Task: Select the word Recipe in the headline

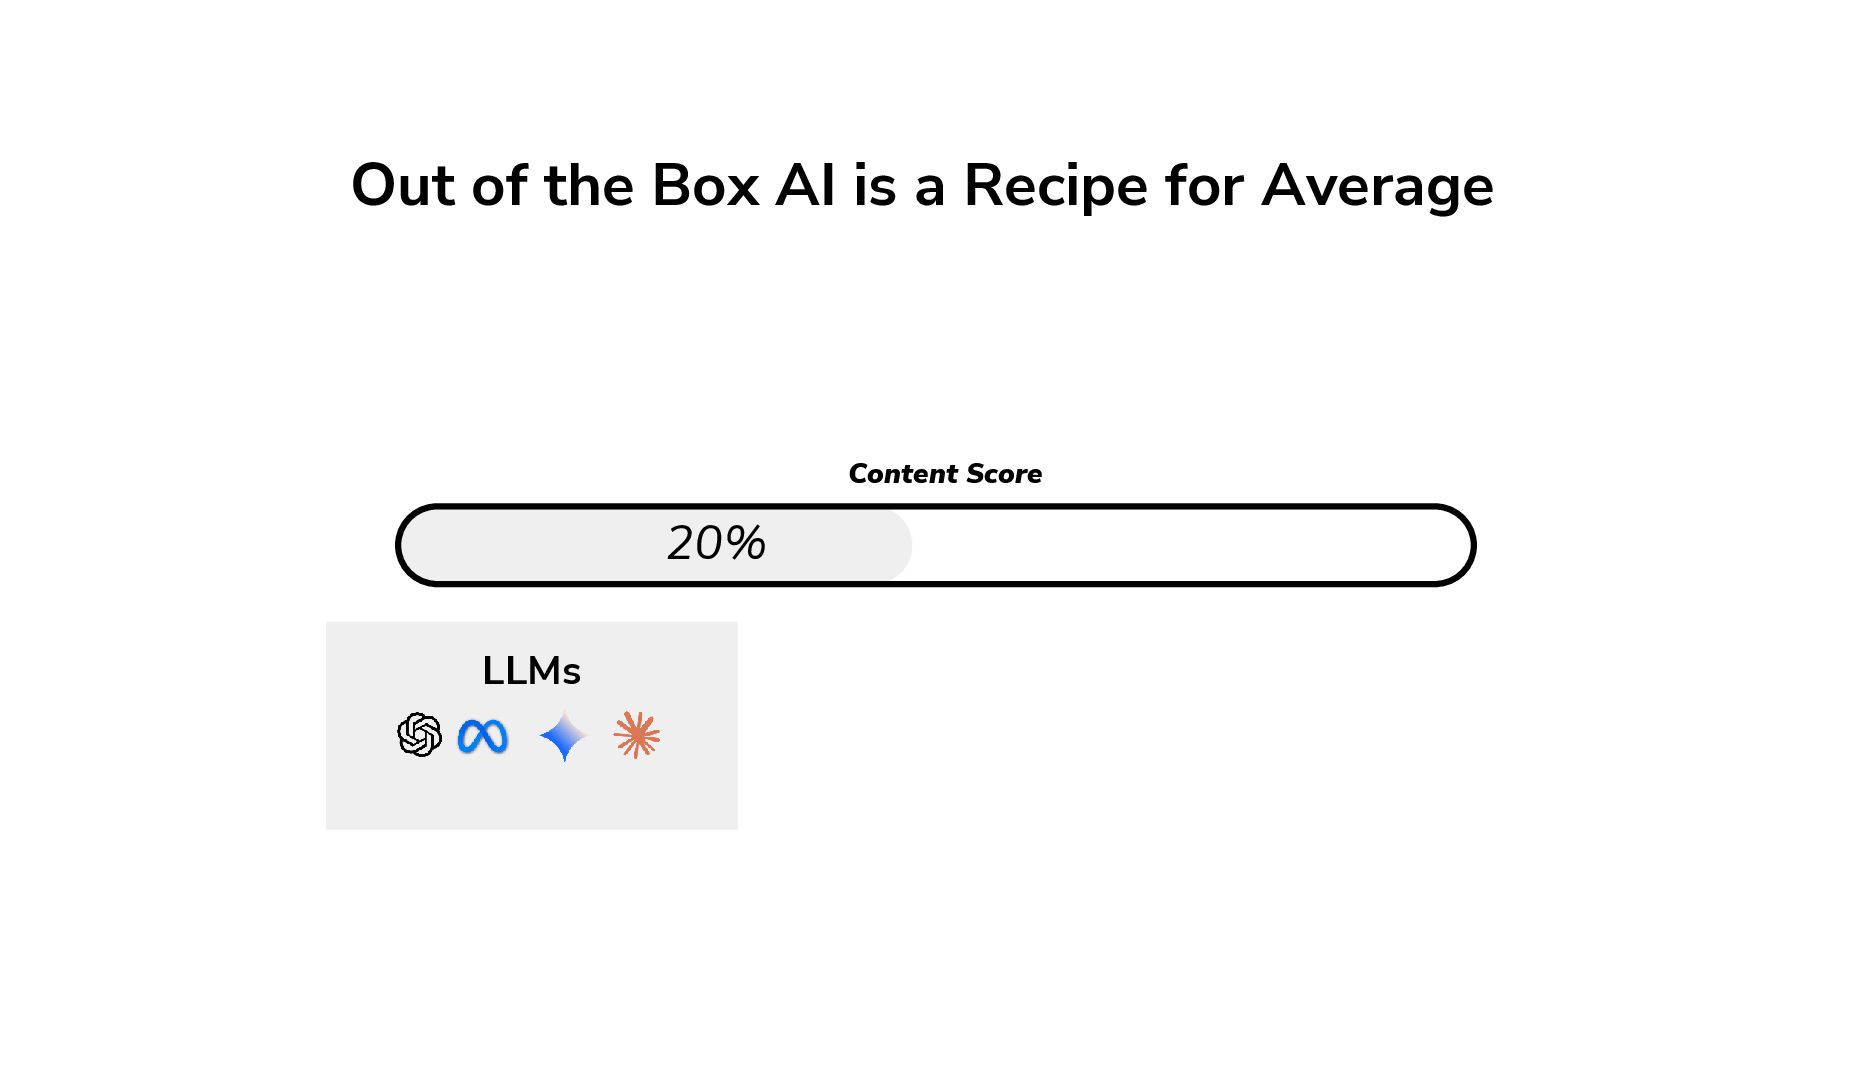Action: [1055, 187]
